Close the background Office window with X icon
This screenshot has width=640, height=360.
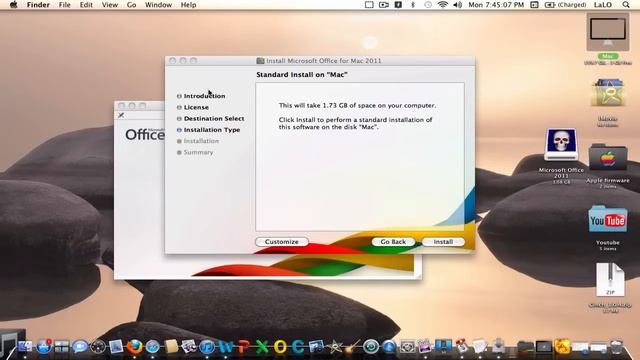coord(121,116)
